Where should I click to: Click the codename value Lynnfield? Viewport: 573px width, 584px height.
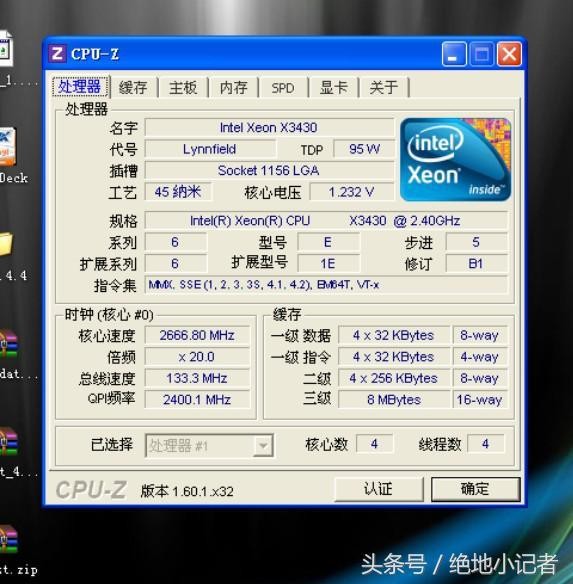point(210,149)
